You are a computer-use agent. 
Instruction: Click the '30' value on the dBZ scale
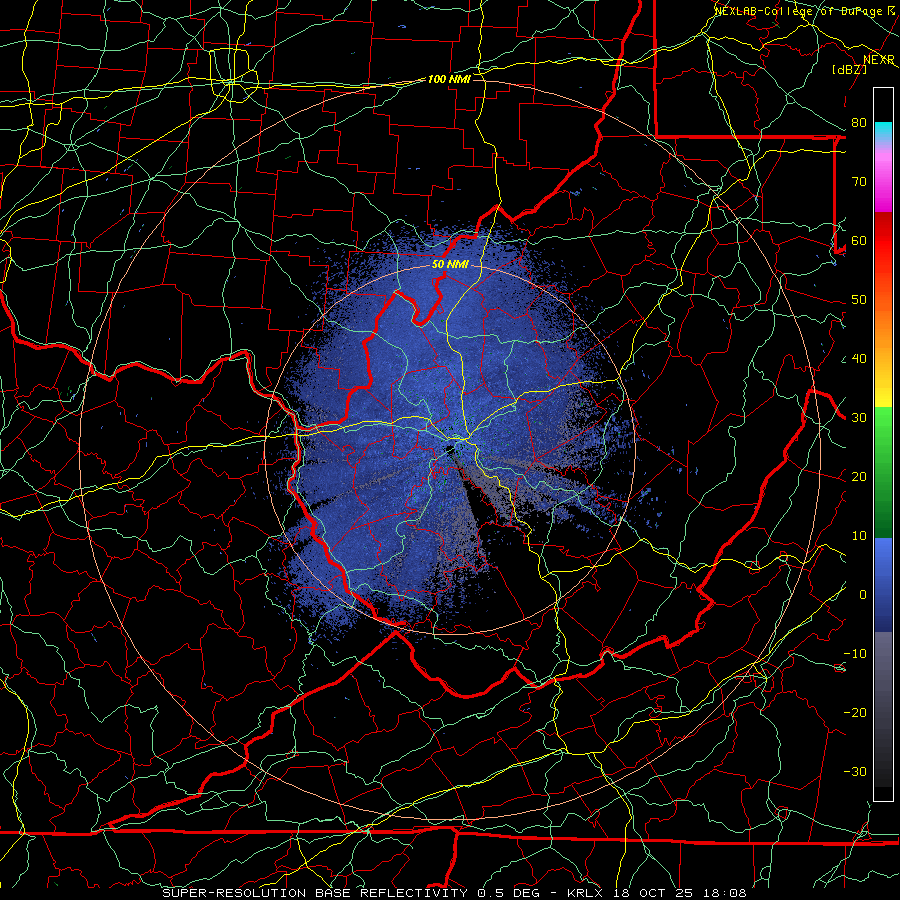(859, 418)
